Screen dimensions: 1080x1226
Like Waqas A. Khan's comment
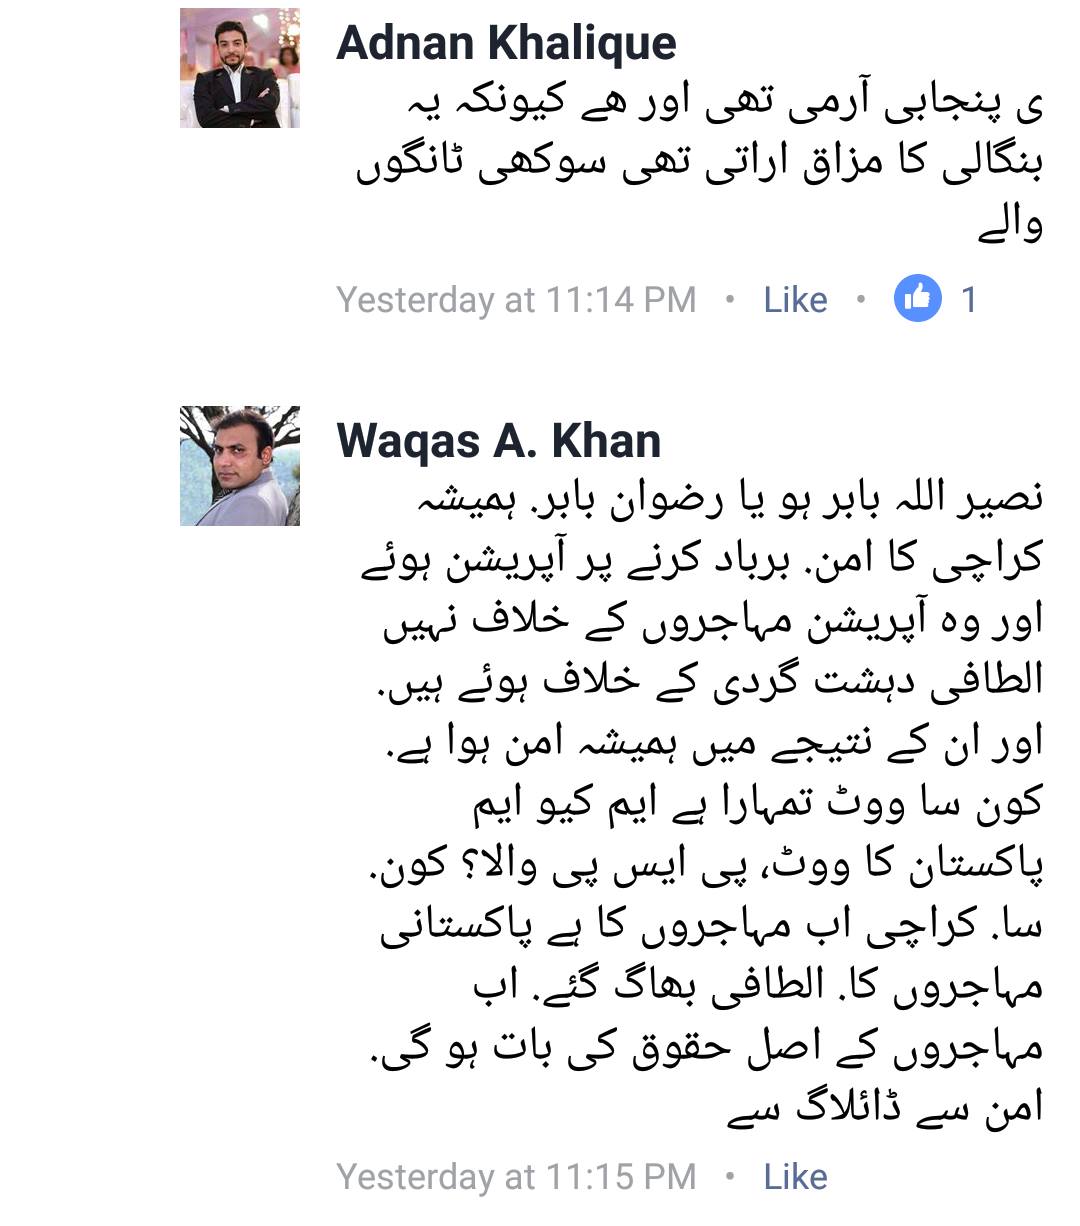click(795, 1177)
